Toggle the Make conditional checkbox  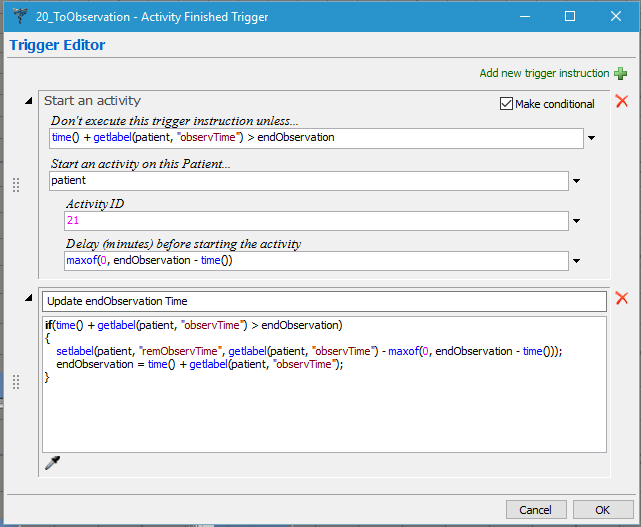pyautogui.click(x=506, y=104)
